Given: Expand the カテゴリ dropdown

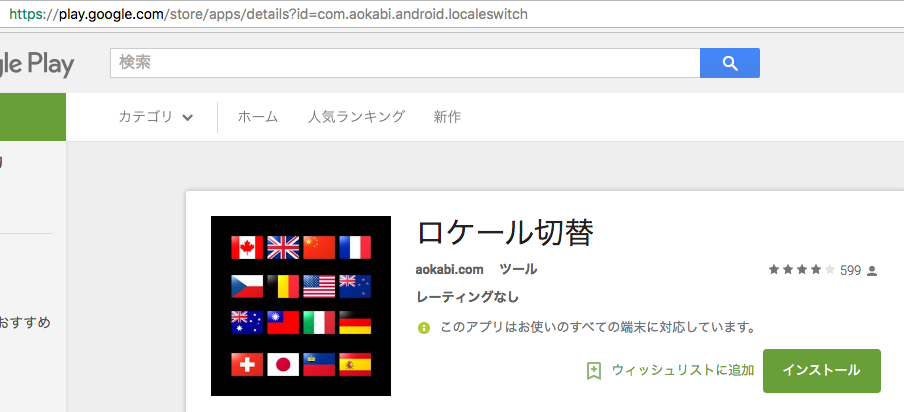Looking at the screenshot, I should tap(156, 117).
